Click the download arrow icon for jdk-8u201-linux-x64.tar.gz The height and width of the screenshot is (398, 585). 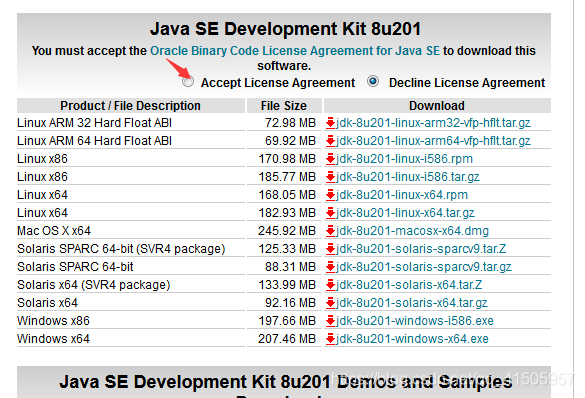point(330,213)
